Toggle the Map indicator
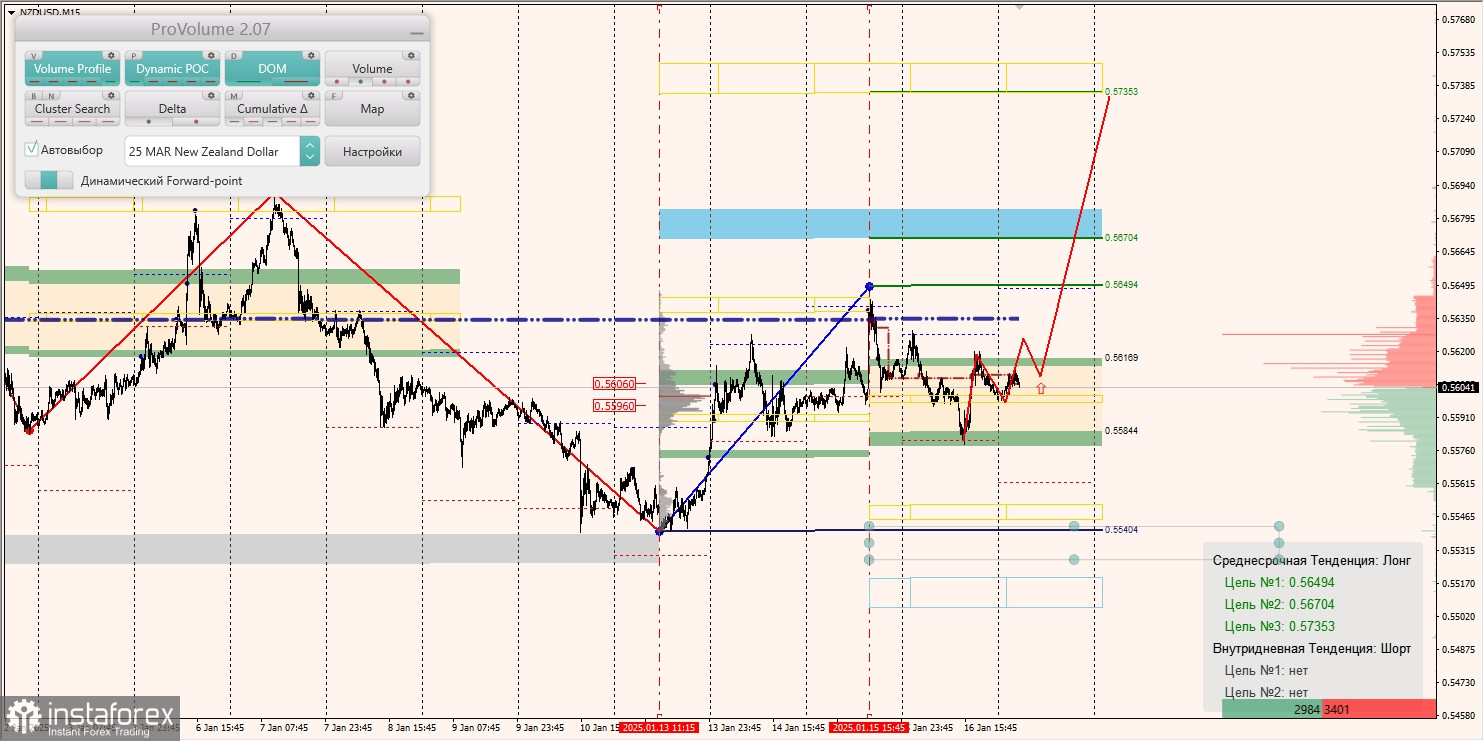The height and width of the screenshot is (741, 1484). [x=372, y=109]
